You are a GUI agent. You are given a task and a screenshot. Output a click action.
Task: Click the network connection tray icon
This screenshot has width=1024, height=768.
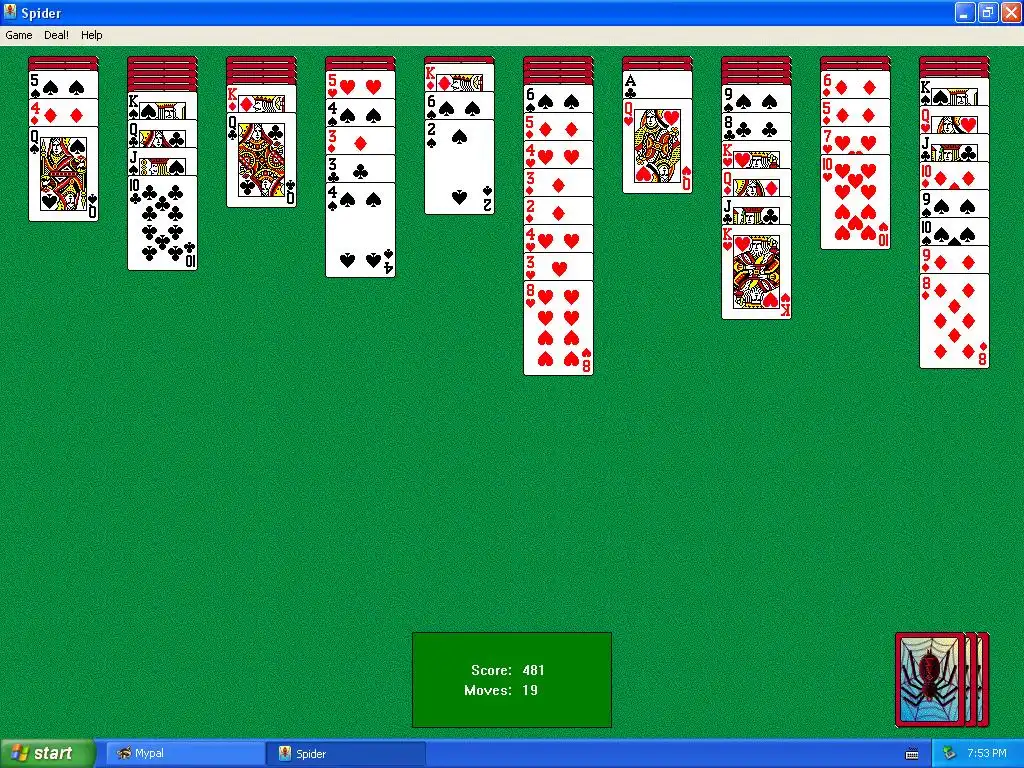pyautogui.click(x=949, y=754)
